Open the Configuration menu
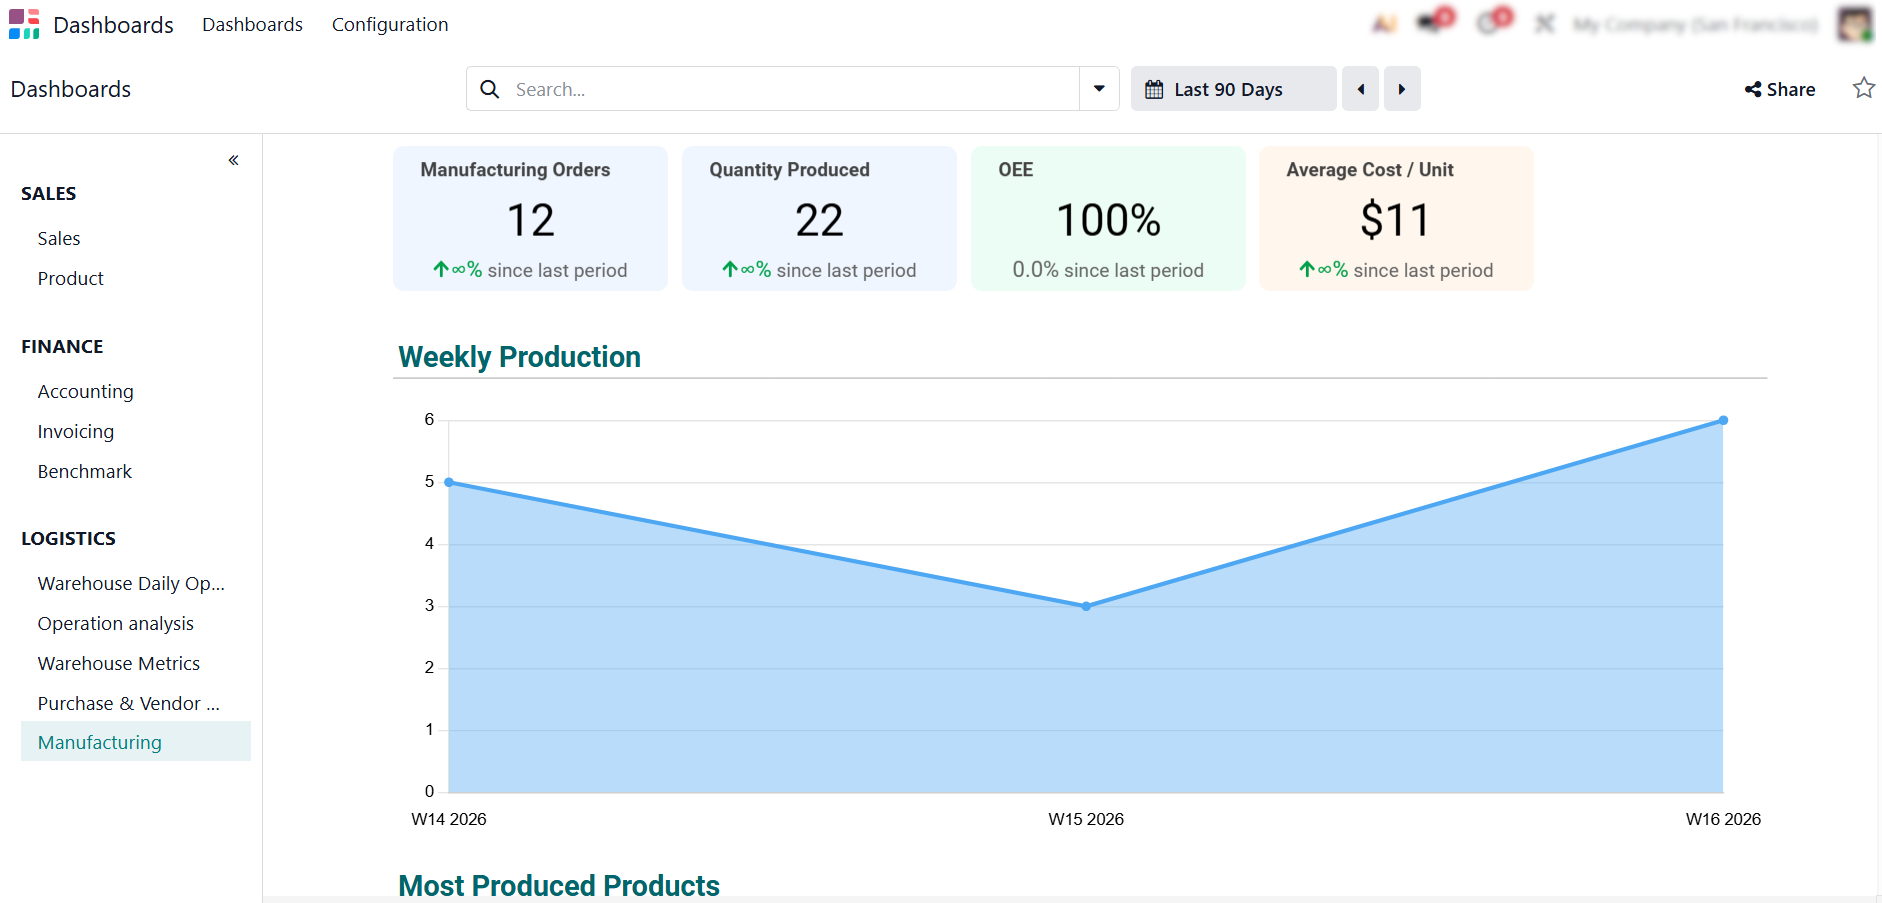Screen dimensions: 1882x903 click(390, 24)
